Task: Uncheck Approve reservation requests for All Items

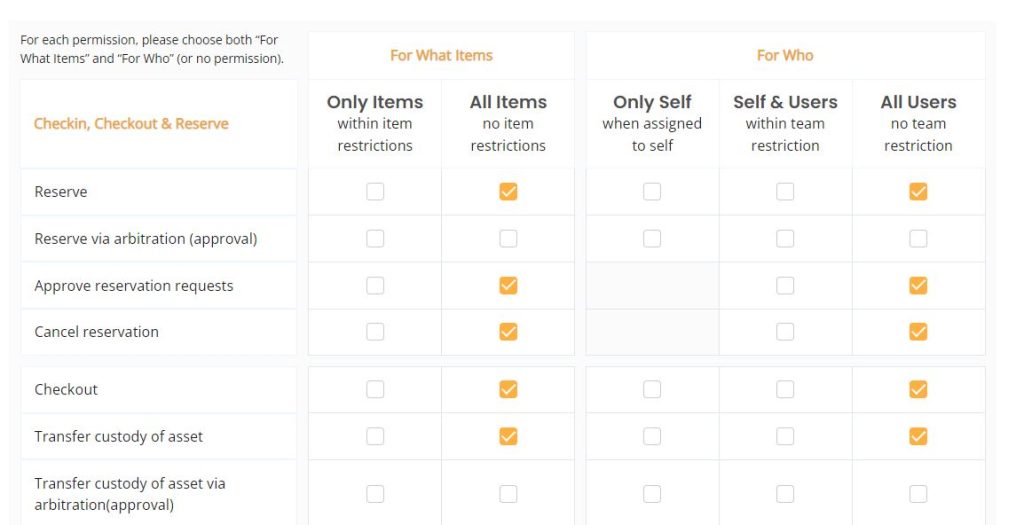Action: [508, 285]
